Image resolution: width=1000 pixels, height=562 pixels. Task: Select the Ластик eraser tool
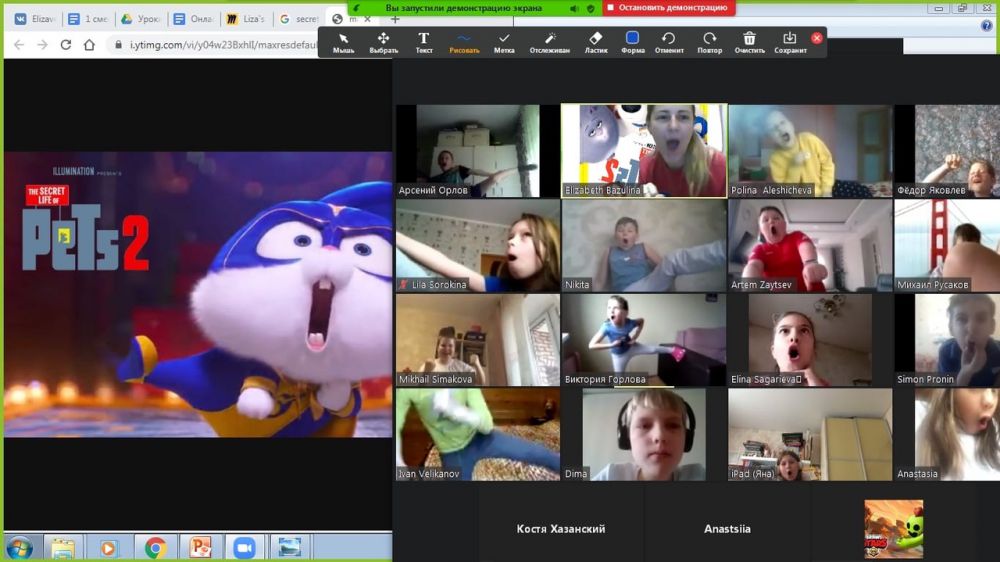(596, 43)
